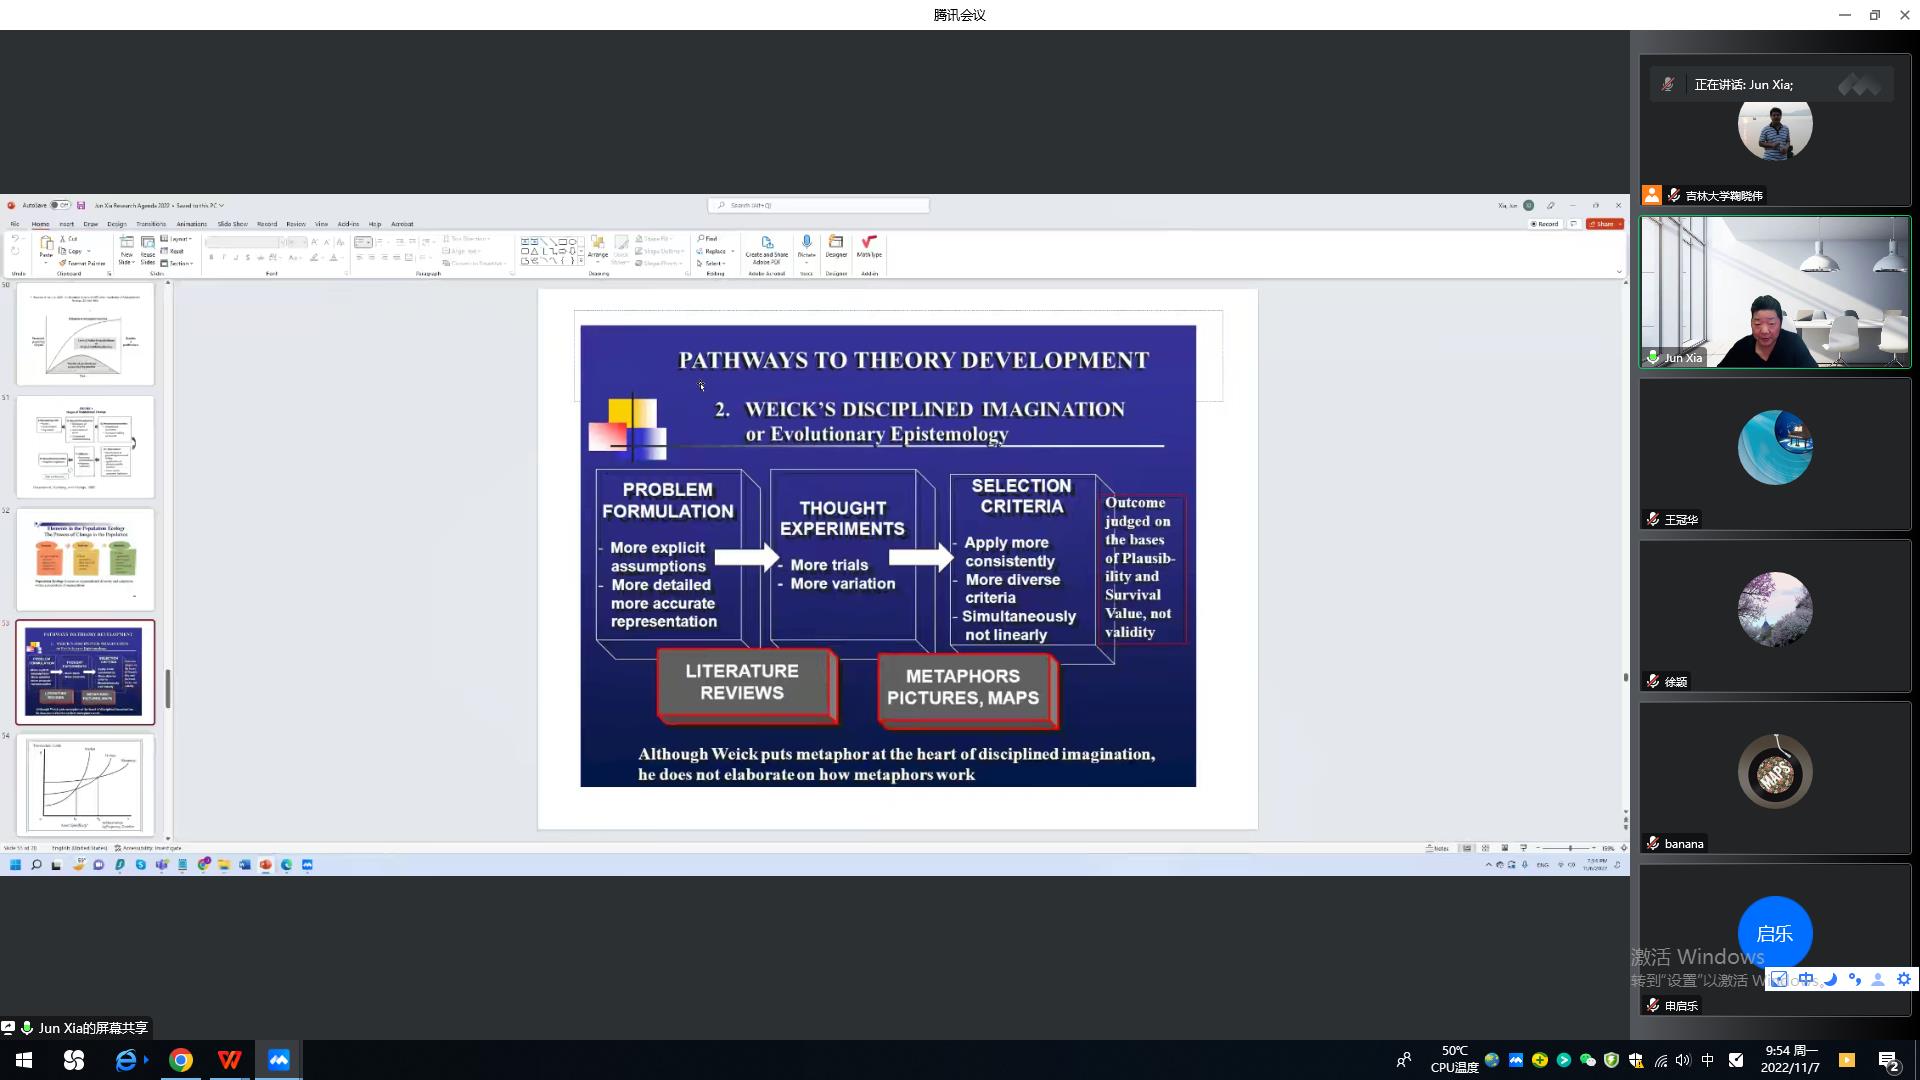
Task: Click the red Share button
Action: point(1604,224)
